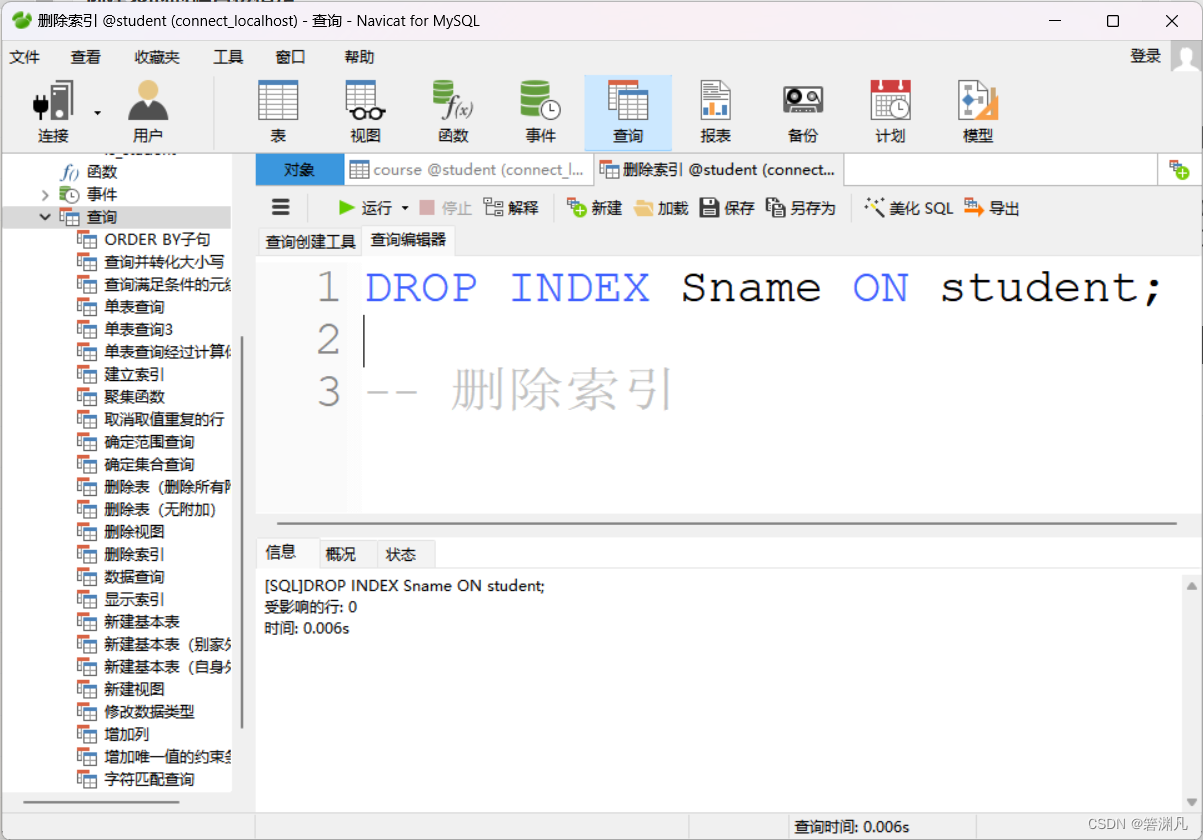Viewport: 1203px width, 840px height.
Task: Export results with 导出
Action: pyautogui.click(x=992, y=208)
